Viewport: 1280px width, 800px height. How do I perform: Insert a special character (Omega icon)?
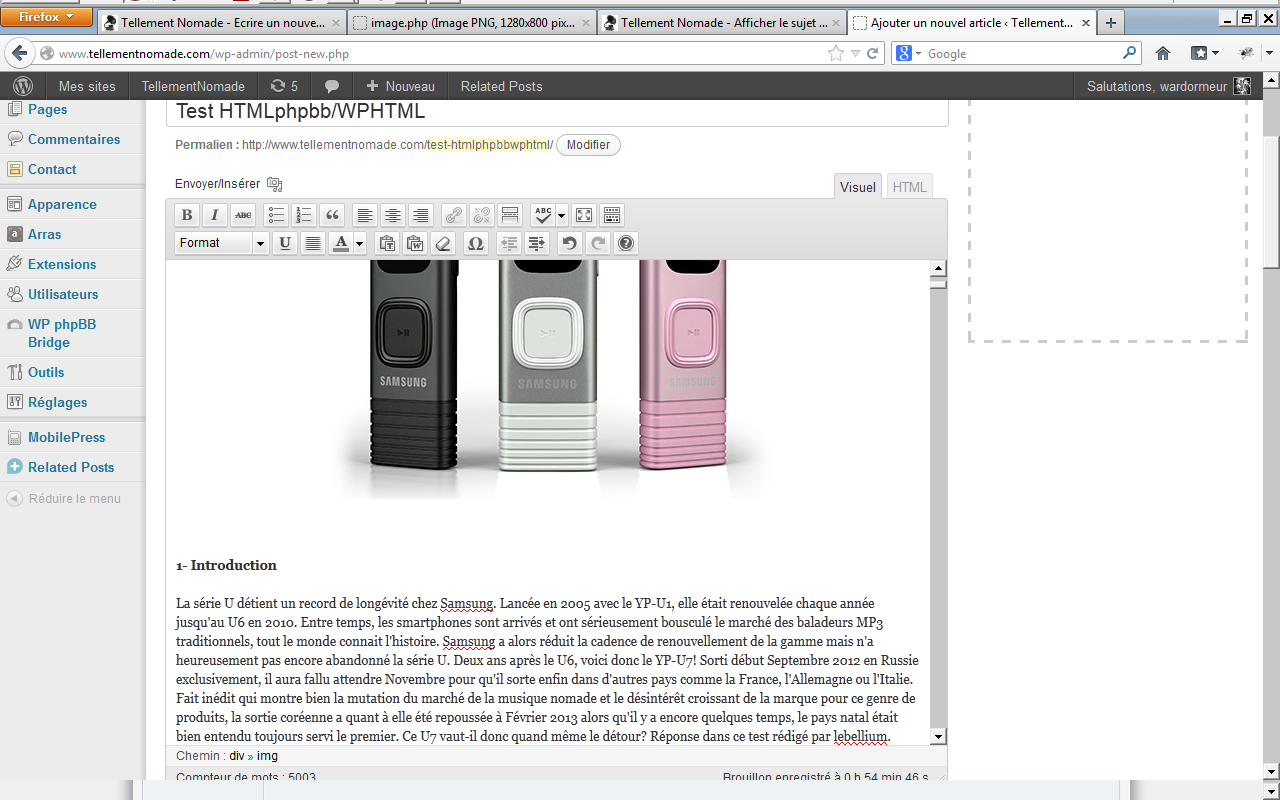(x=476, y=243)
